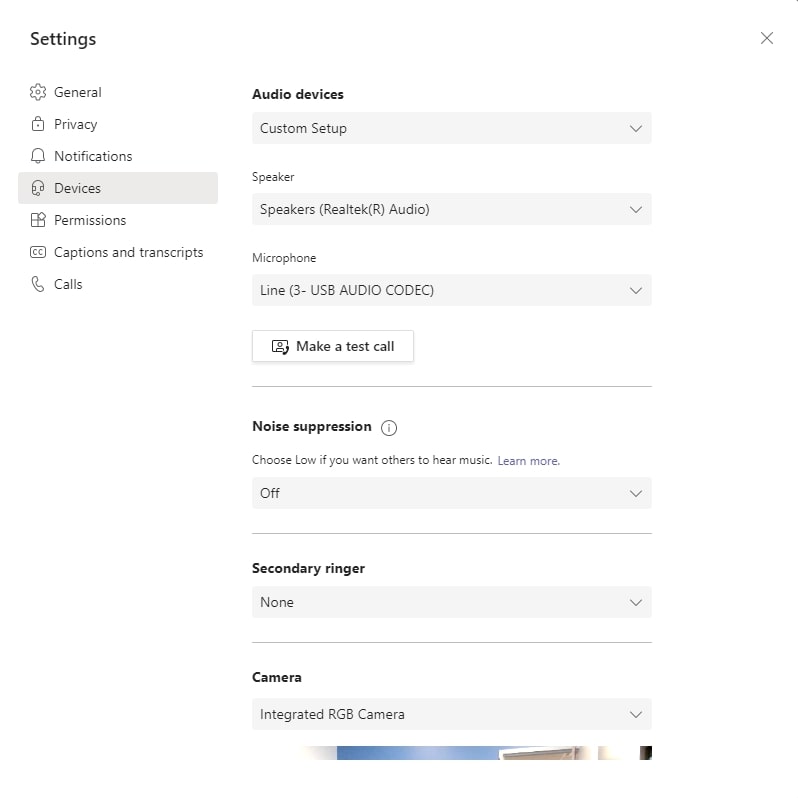Close the Settings dialog
The image size is (798, 798).
766,38
